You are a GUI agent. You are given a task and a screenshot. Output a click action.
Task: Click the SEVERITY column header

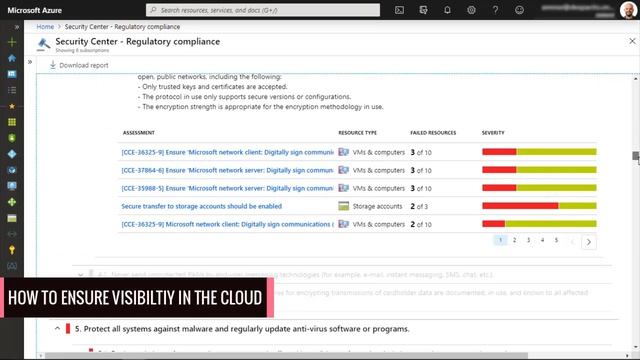493,133
